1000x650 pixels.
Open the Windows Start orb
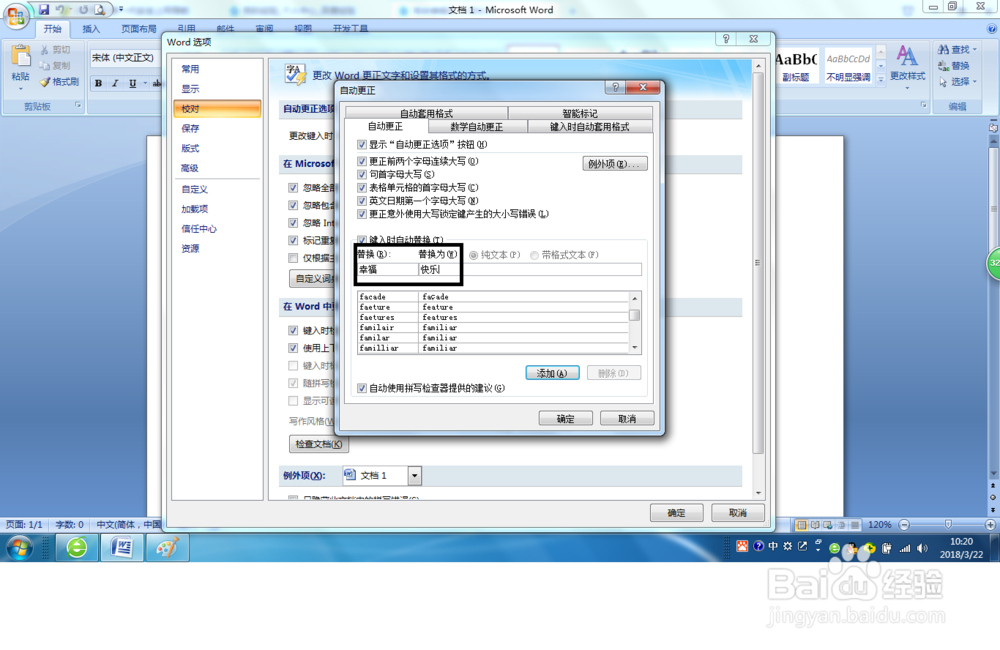point(19,548)
